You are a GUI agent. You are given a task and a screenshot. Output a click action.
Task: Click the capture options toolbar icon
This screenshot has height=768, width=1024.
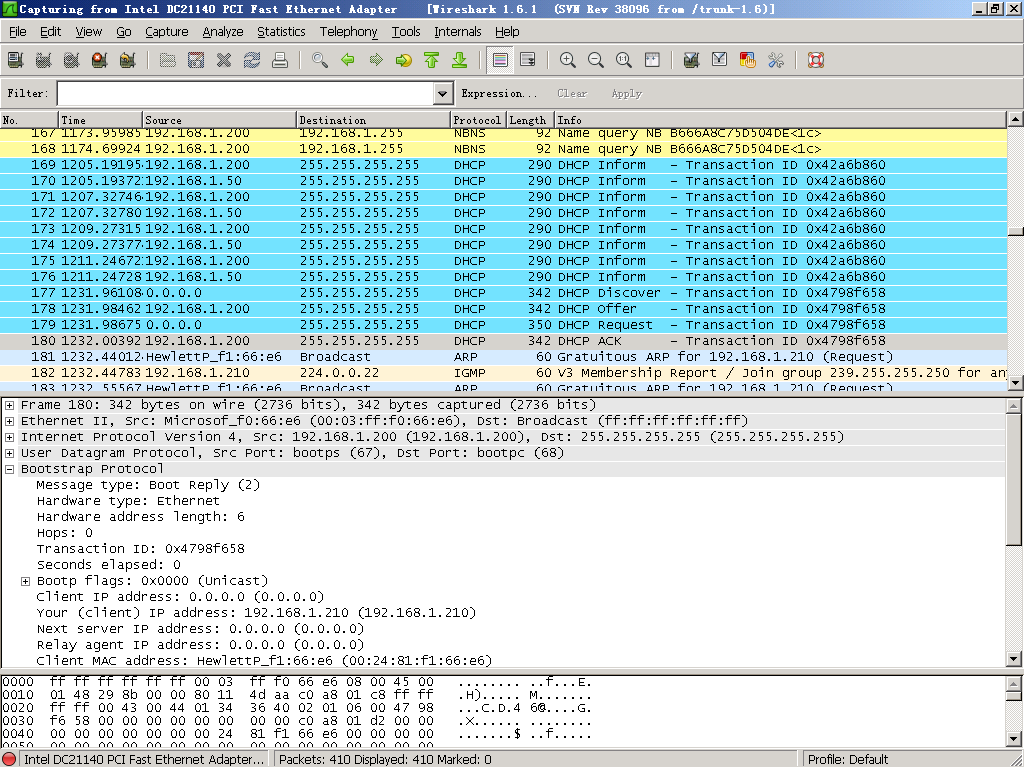click(43, 60)
